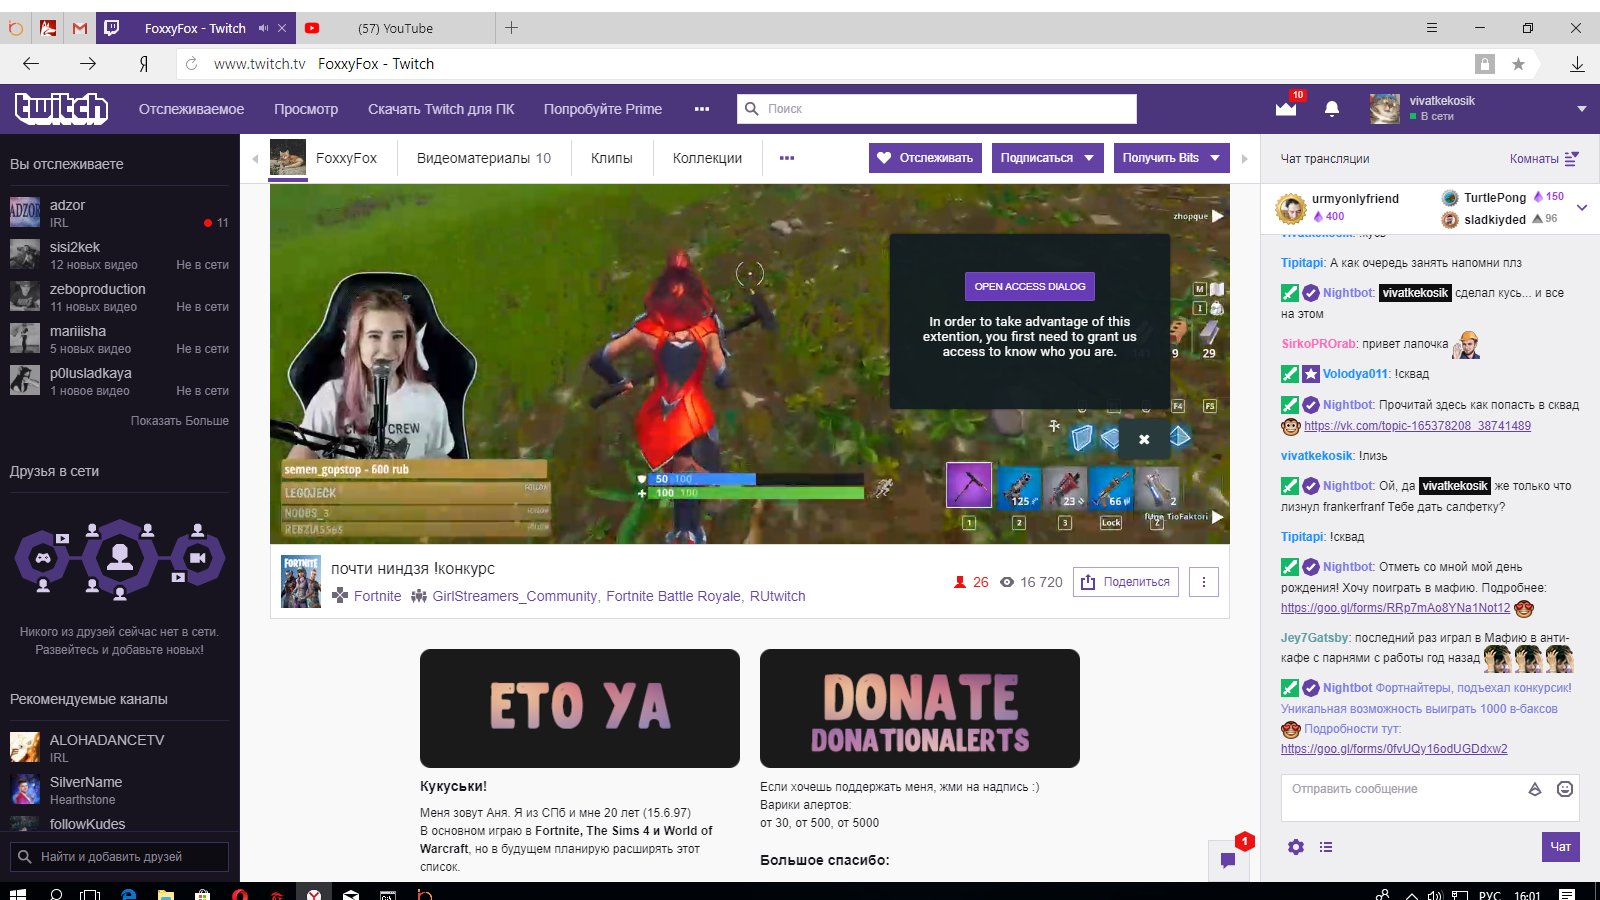
Task: Bookmark page with the star icon
Action: (x=1518, y=64)
